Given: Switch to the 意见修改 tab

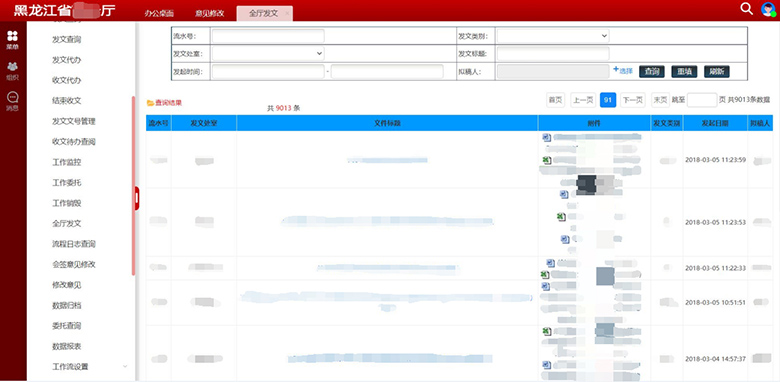Looking at the screenshot, I should pyautogui.click(x=210, y=13).
